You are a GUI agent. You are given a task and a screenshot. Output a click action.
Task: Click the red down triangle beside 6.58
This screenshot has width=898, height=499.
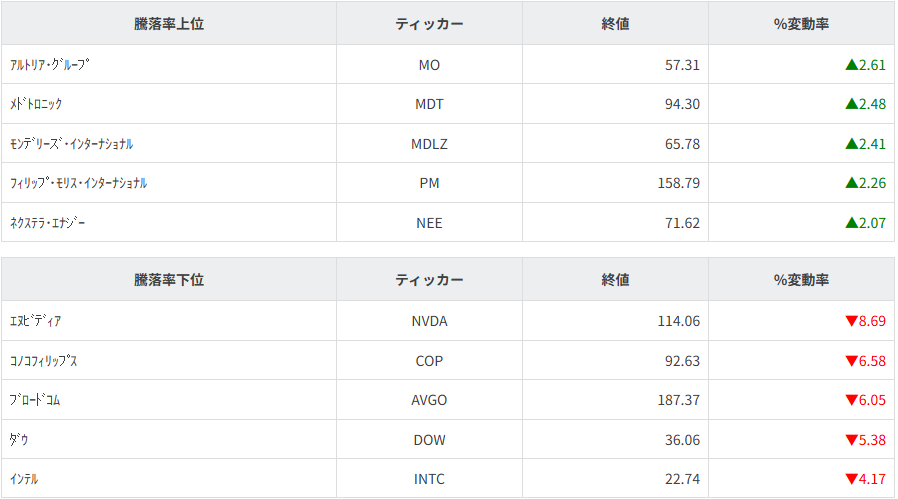point(851,361)
